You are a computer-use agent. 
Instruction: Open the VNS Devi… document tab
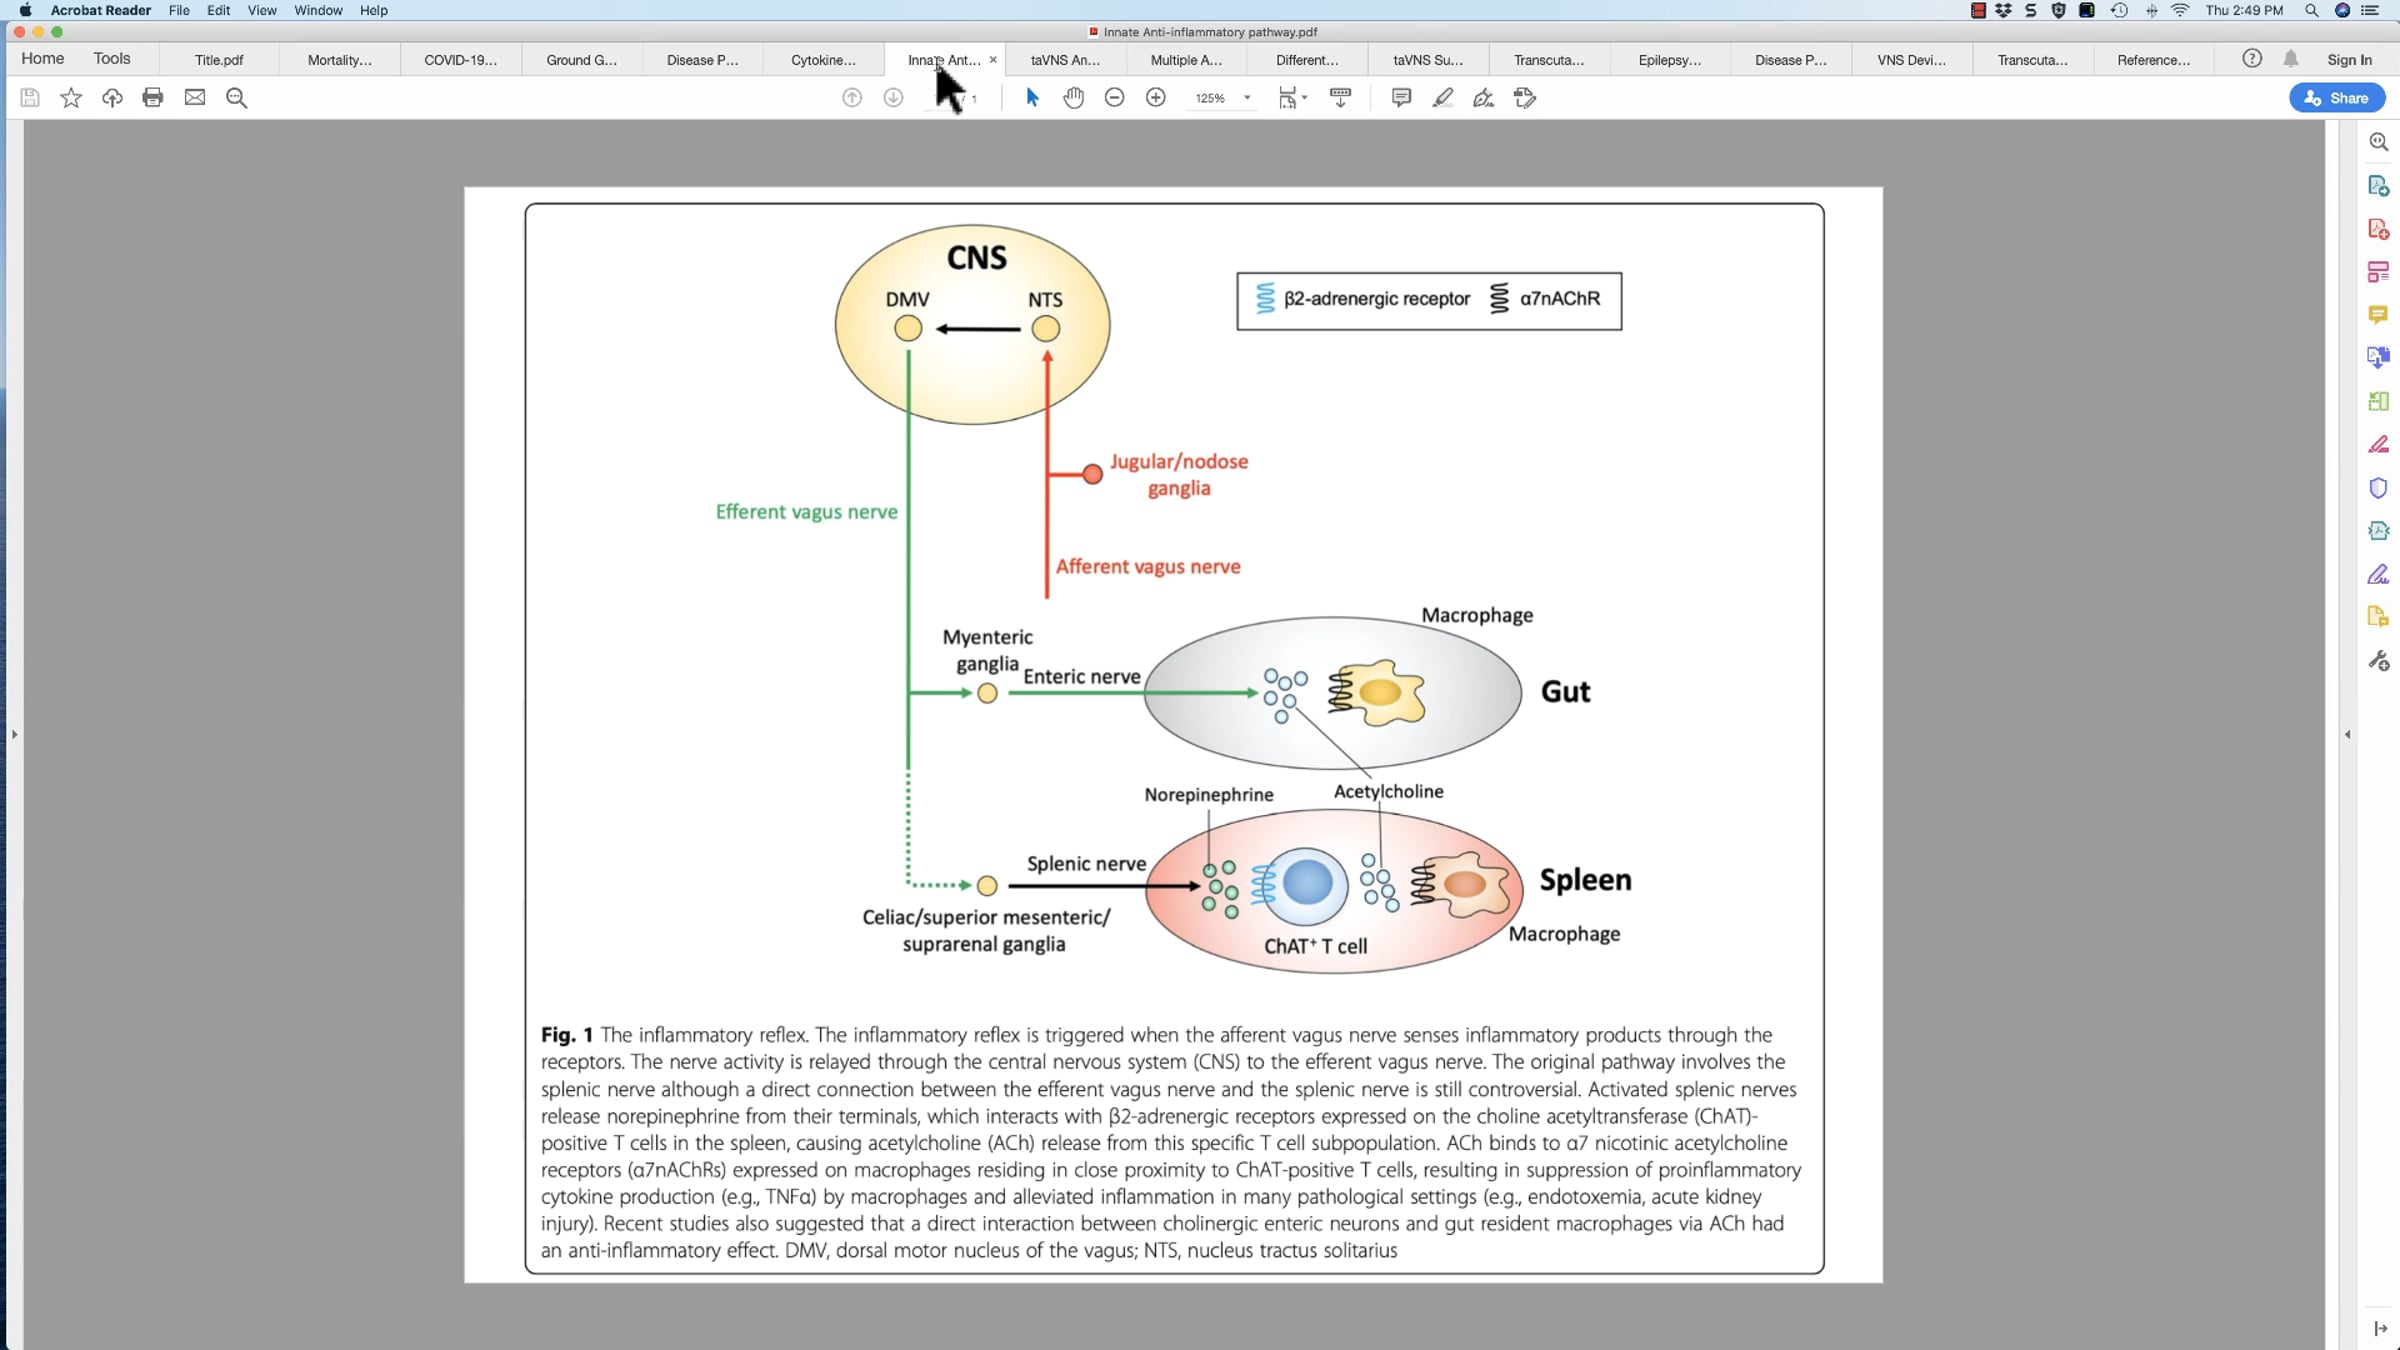1912,60
